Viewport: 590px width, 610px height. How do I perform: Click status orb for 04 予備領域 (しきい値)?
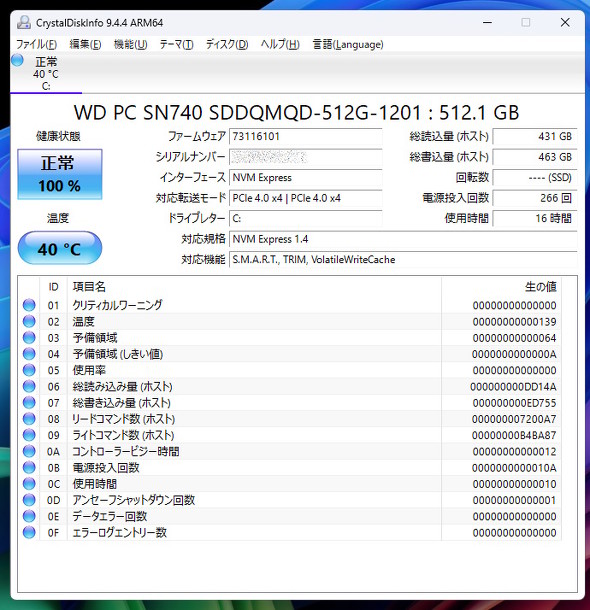coord(29,354)
